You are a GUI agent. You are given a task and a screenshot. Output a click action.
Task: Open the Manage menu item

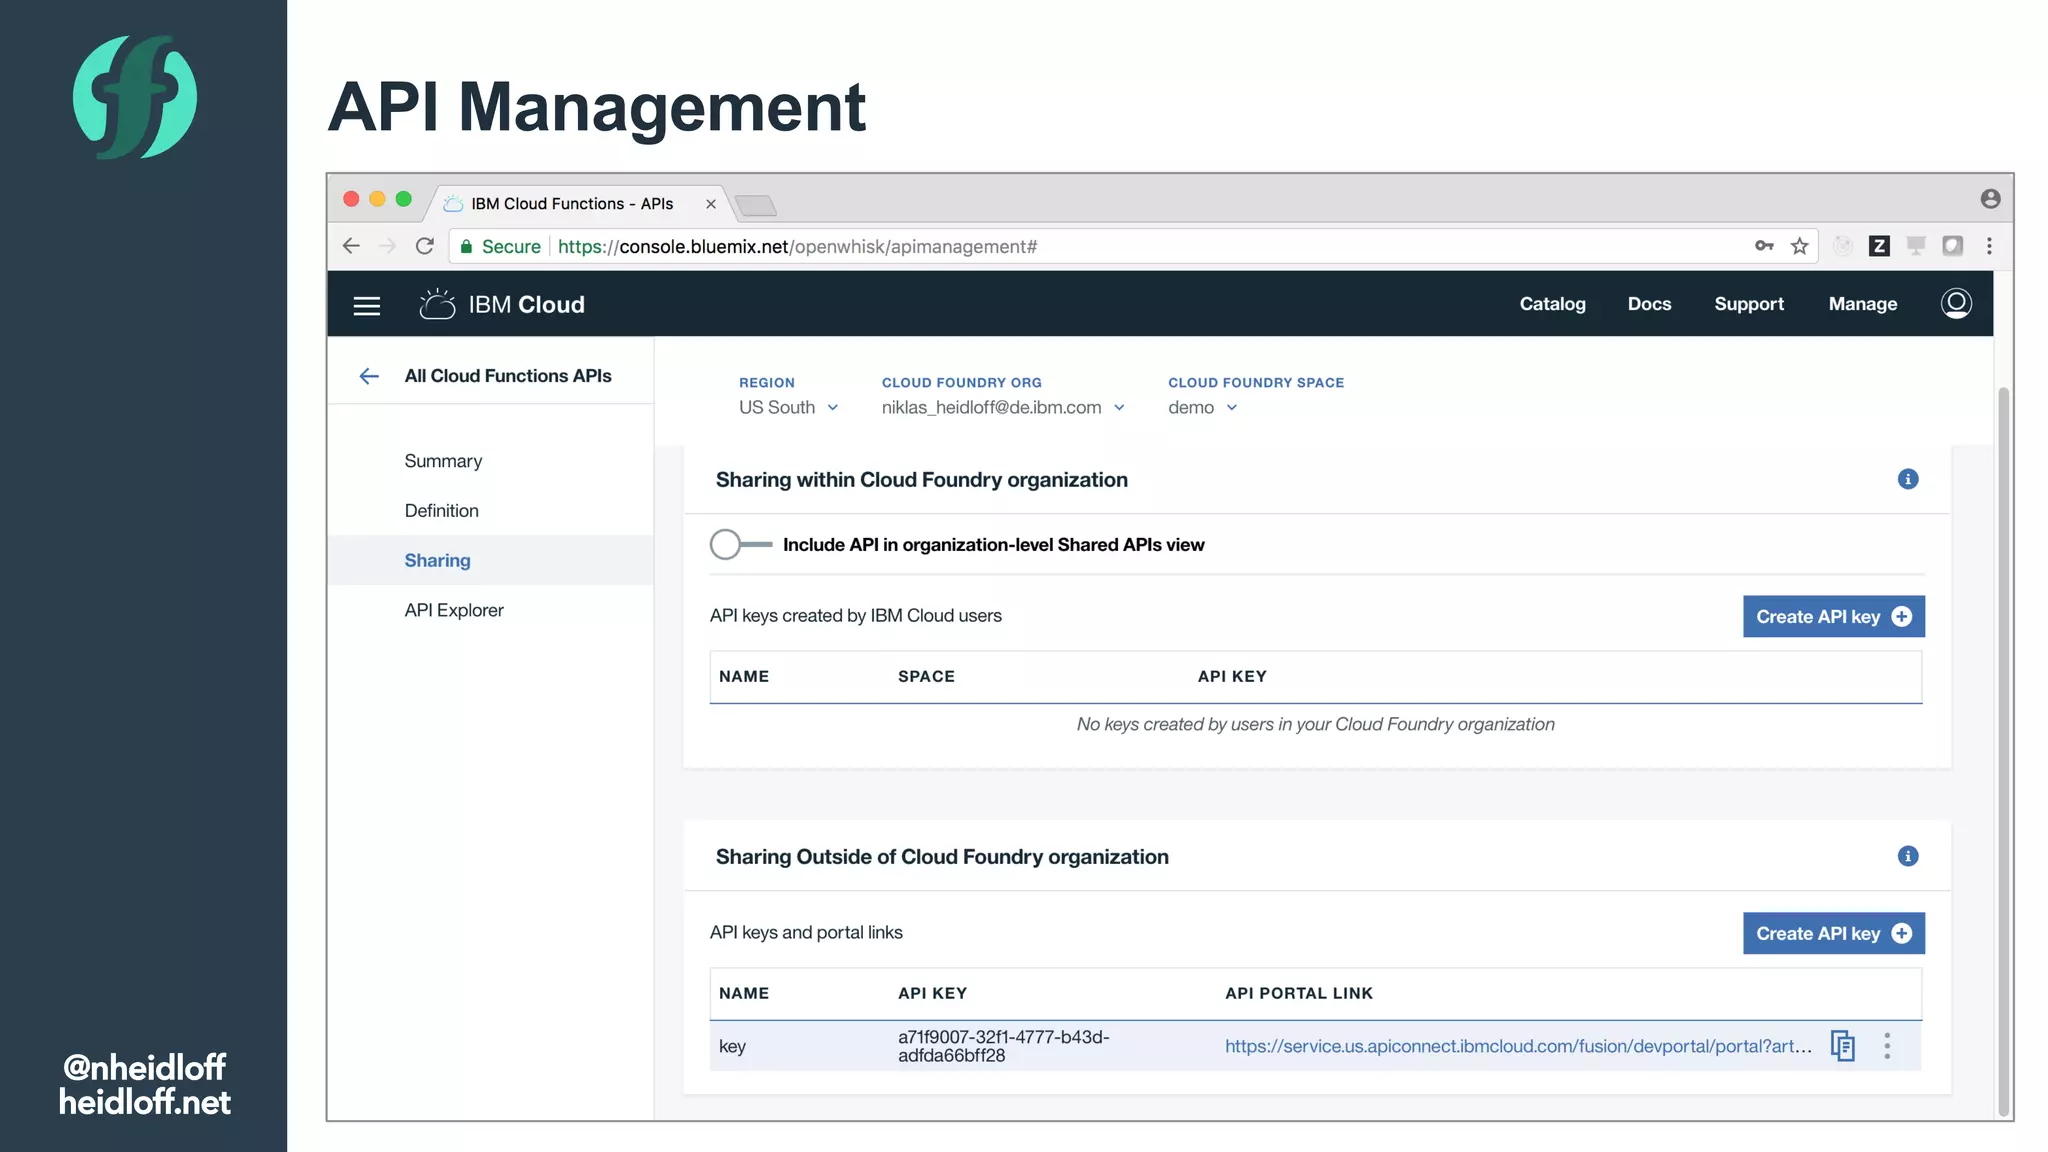1862,304
